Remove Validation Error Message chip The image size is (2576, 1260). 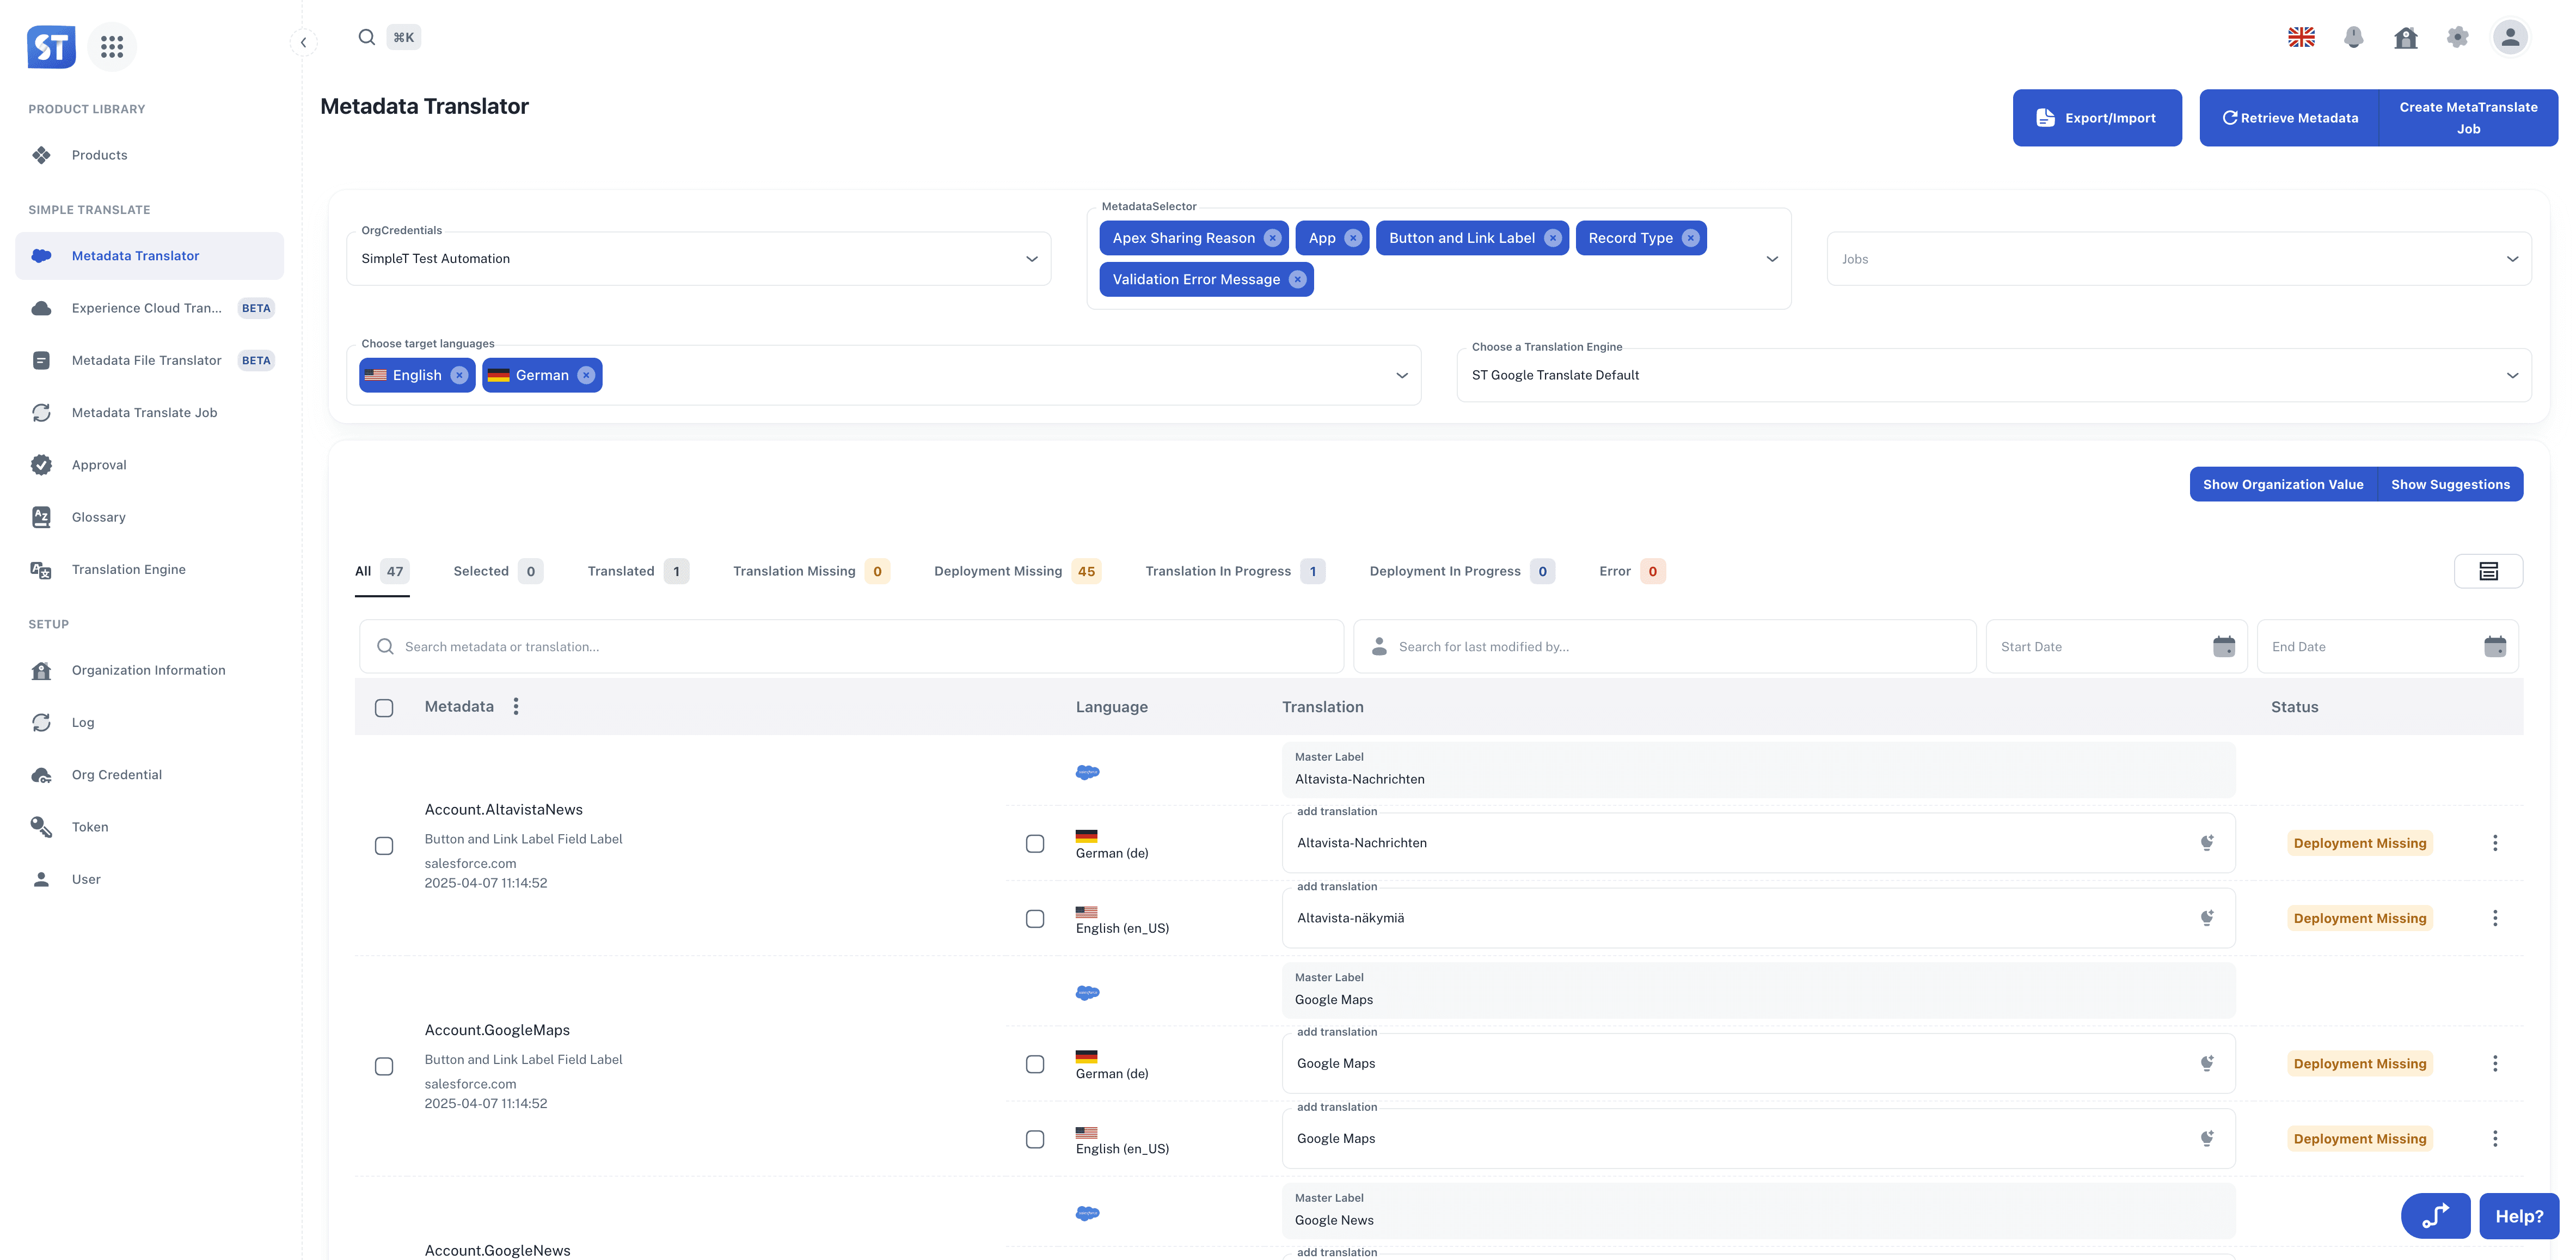(x=1297, y=279)
